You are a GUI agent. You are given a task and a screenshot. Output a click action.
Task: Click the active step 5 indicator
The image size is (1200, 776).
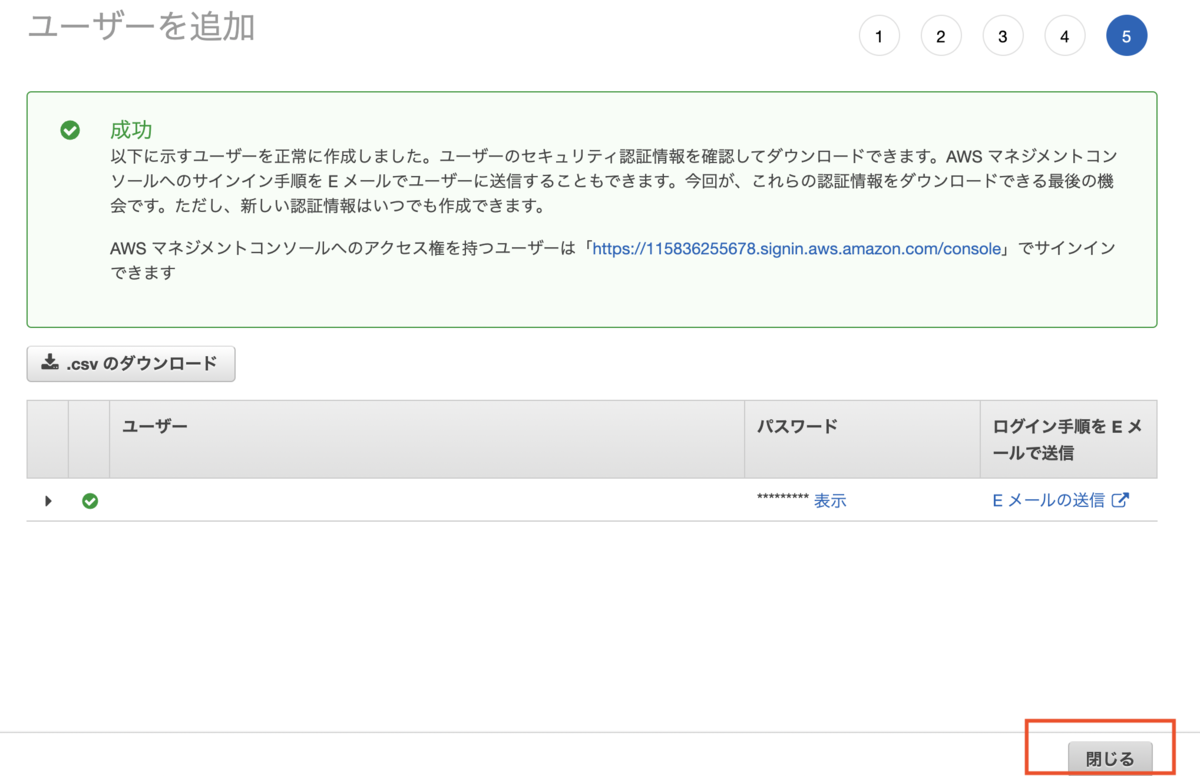tap(1127, 36)
